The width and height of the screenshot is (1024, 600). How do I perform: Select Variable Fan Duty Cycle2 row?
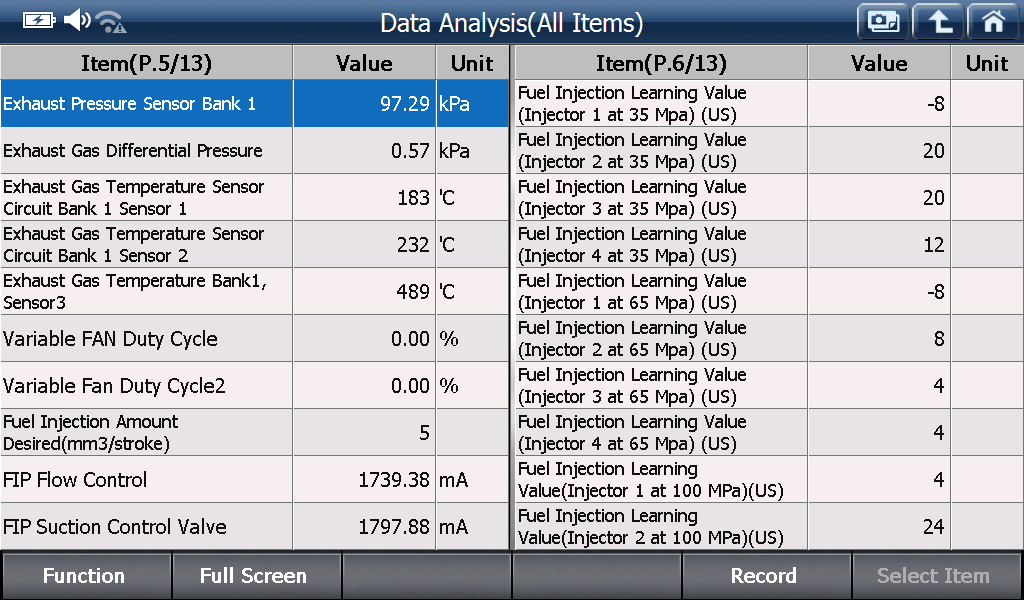coord(254,385)
